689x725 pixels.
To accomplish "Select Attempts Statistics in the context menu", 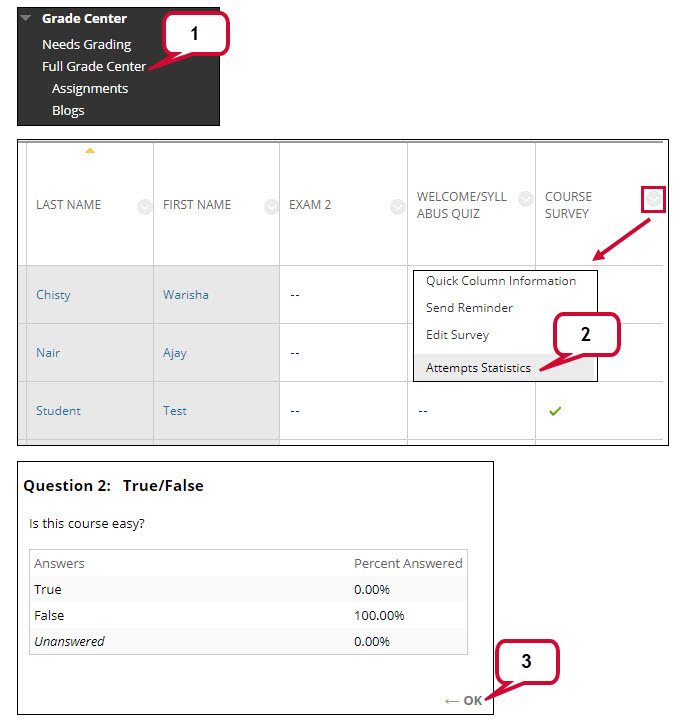I will 478,368.
